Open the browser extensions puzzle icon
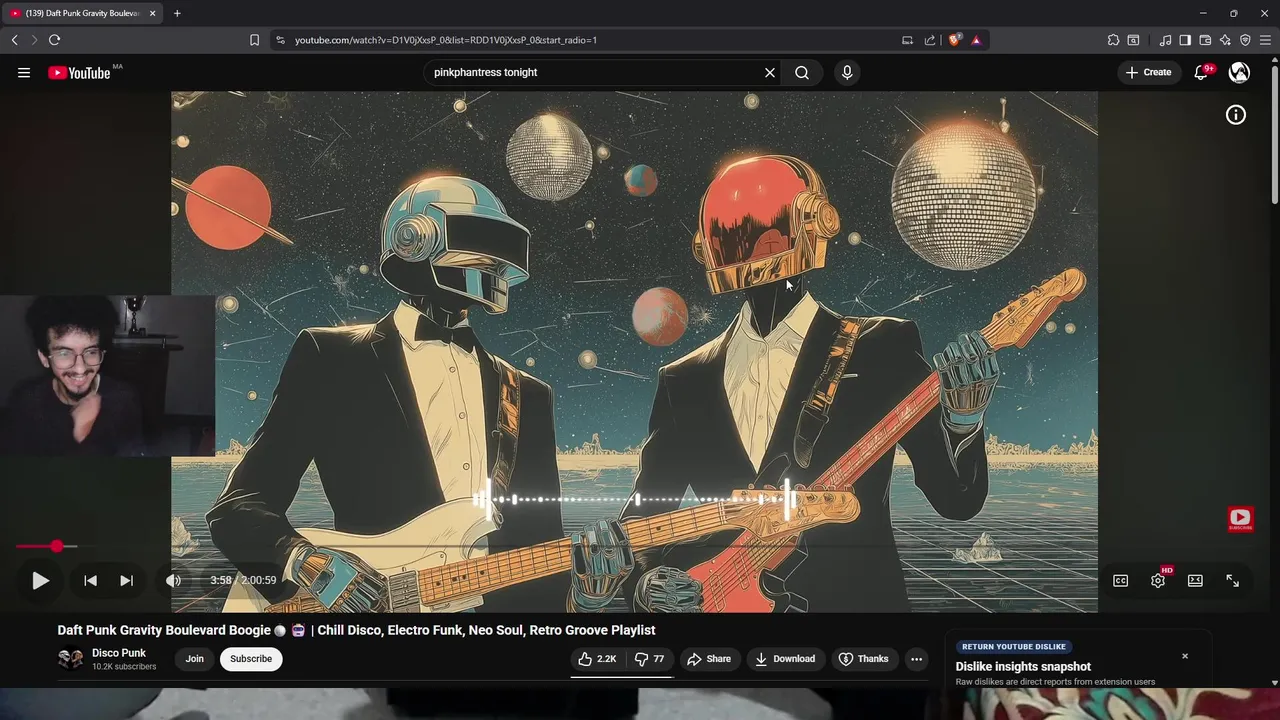Screen dimensions: 1280x720 [1113, 40]
